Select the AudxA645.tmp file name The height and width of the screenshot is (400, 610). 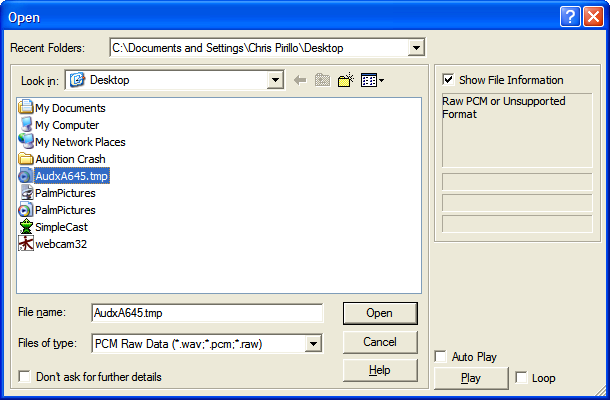coord(72,176)
